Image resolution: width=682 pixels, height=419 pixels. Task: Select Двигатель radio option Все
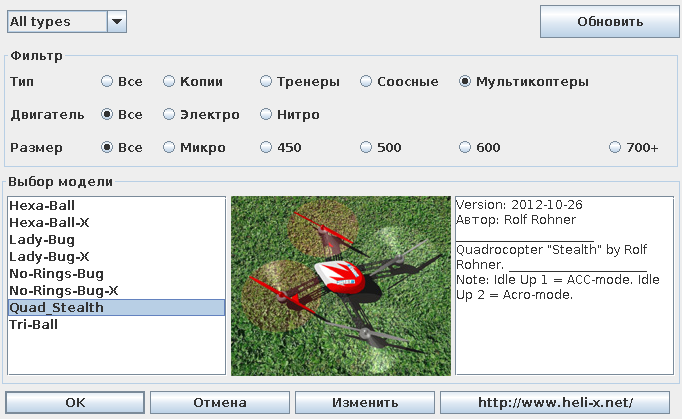107,114
